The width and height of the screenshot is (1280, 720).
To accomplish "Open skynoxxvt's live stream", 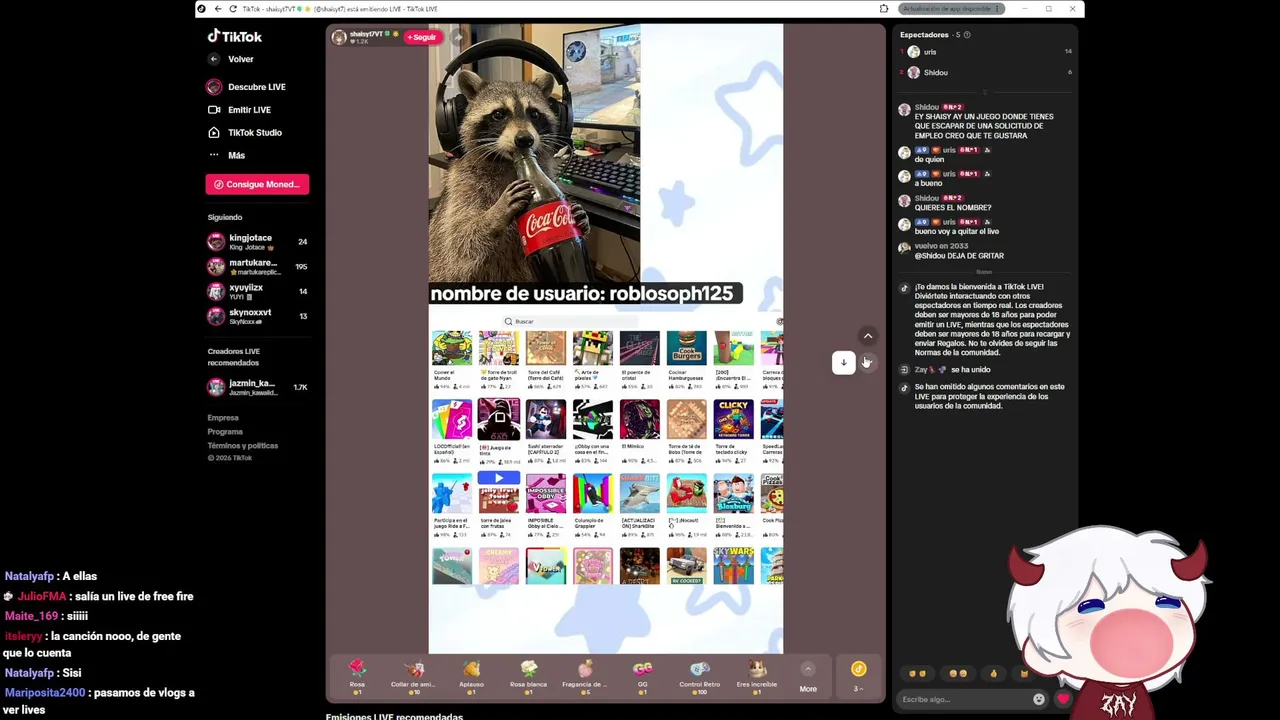I will coord(257,316).
